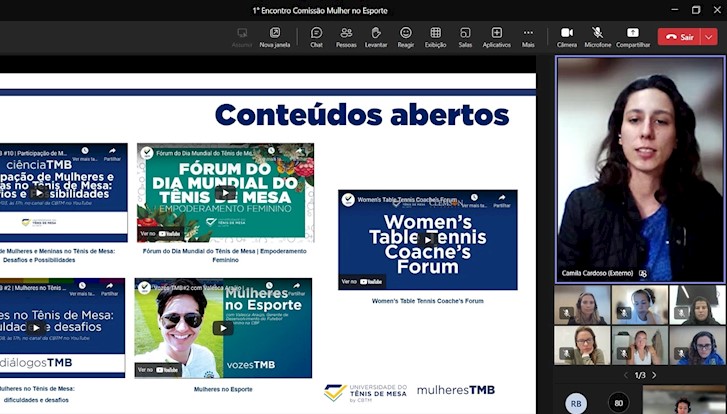Select Camila Cardoso's video tile

pos(640,167)
